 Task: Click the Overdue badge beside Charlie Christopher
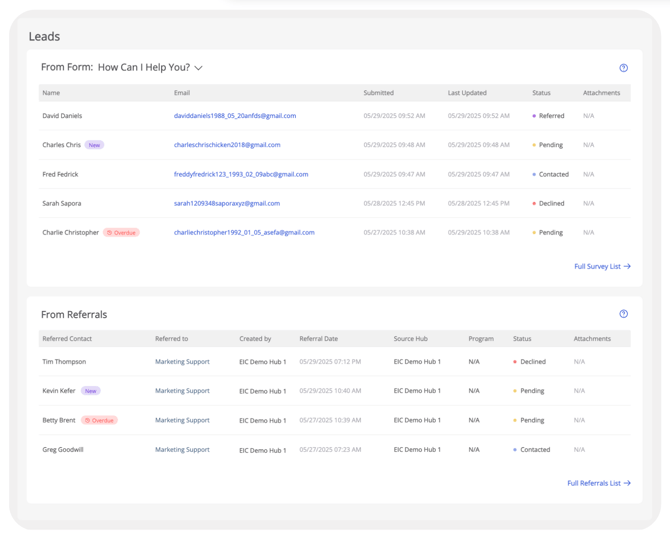coord(121,232)
